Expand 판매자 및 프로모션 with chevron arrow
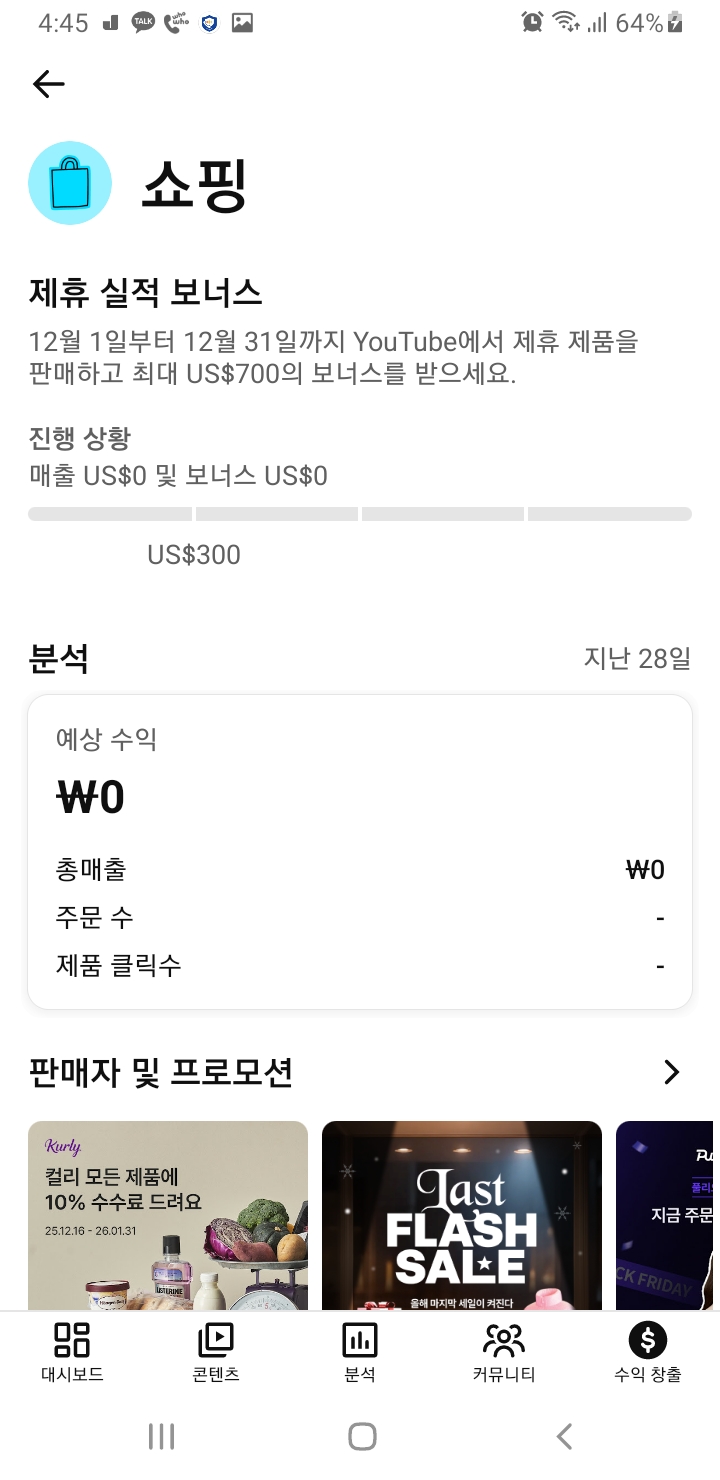Viewport: 720px width, 1480px height. click(672, 1073)
